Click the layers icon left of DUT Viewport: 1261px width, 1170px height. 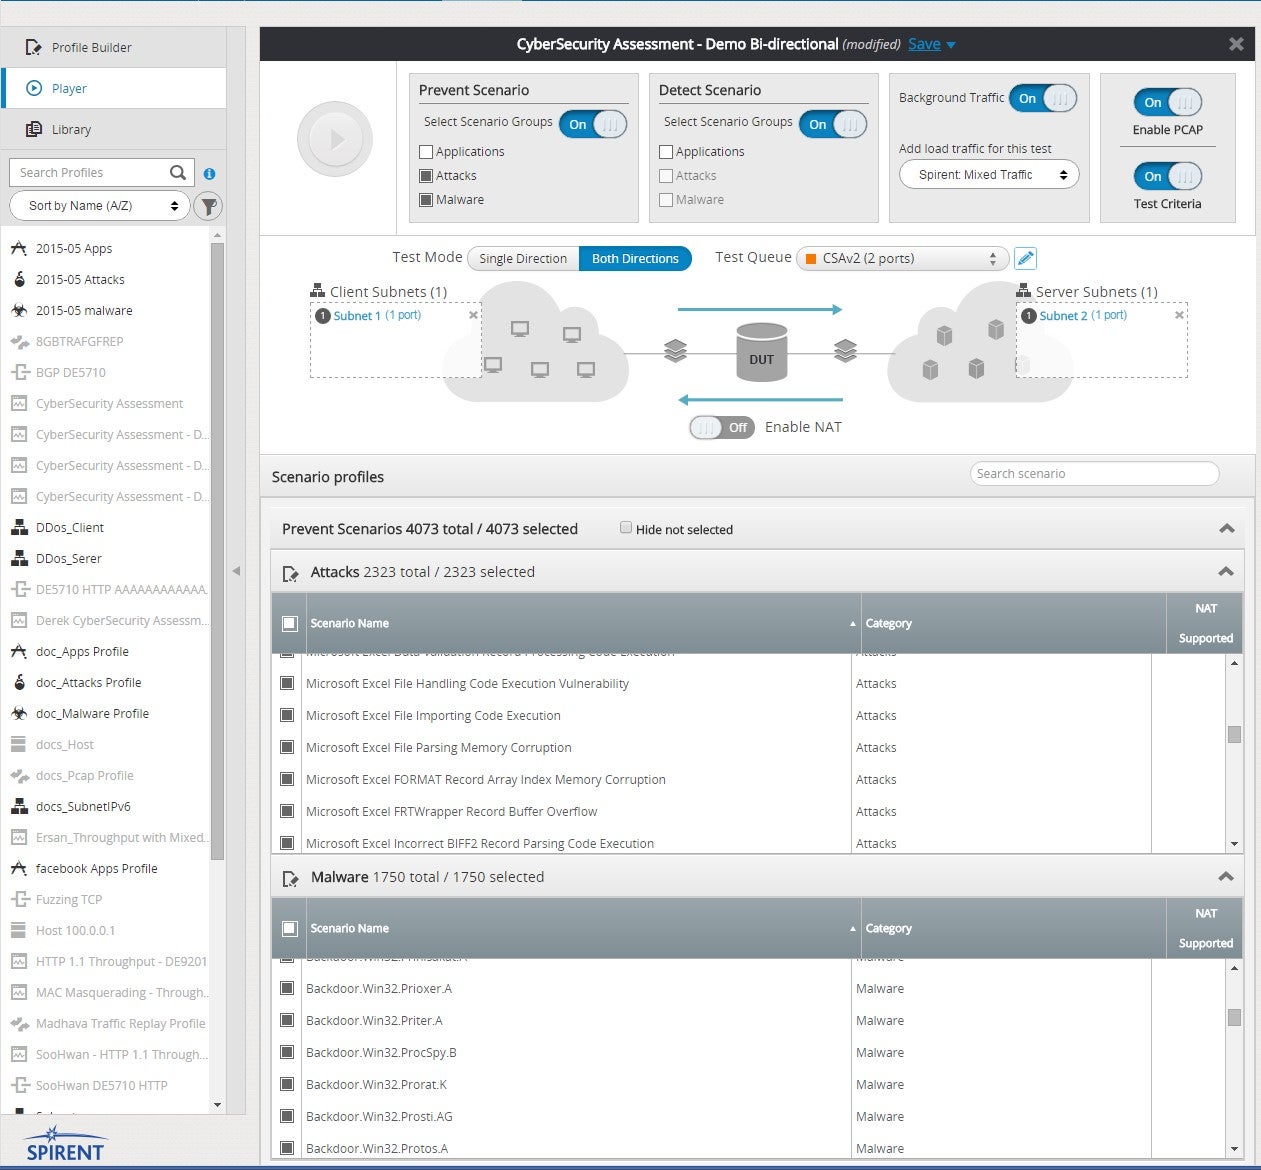(676, 351)
